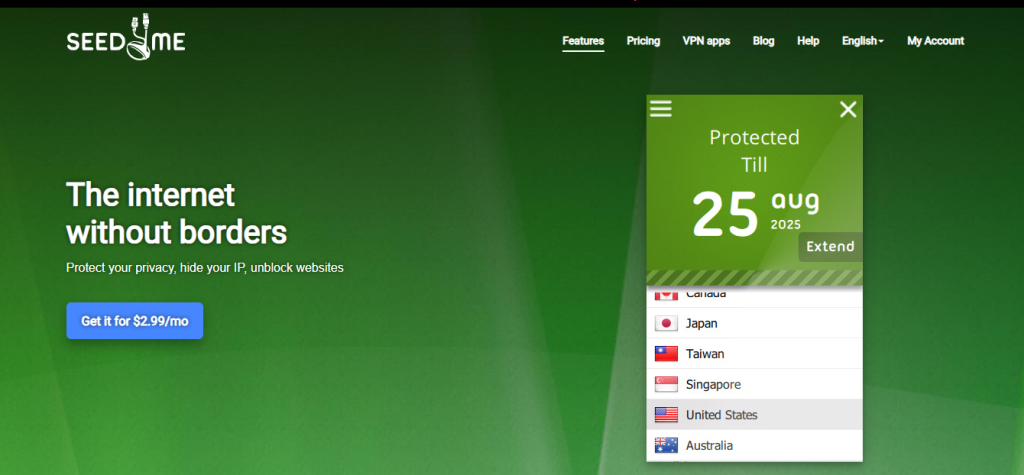This screenshot has height=475, width=1024.
Task: Select the Australia flag icon
Action: point(666,446)
